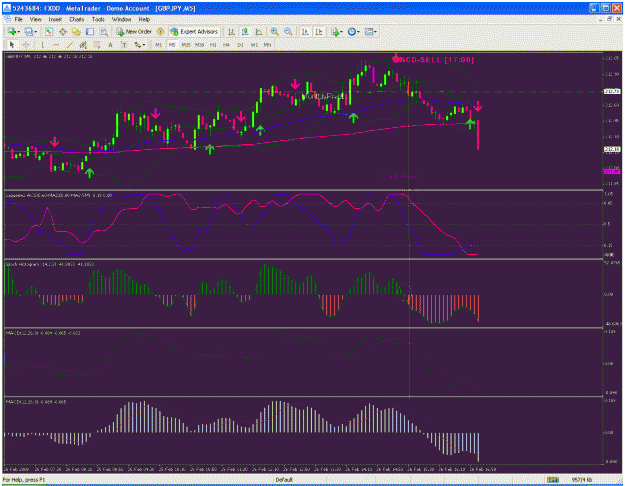The height and width of the screenshot is (486, 625).
Task: Select the trendline tool
Action: click(69, 45)
